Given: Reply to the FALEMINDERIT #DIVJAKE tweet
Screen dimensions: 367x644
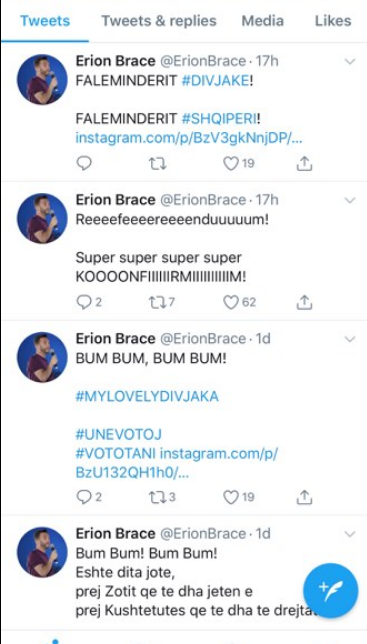Looking at the screenshot, I should pos(84,164).
